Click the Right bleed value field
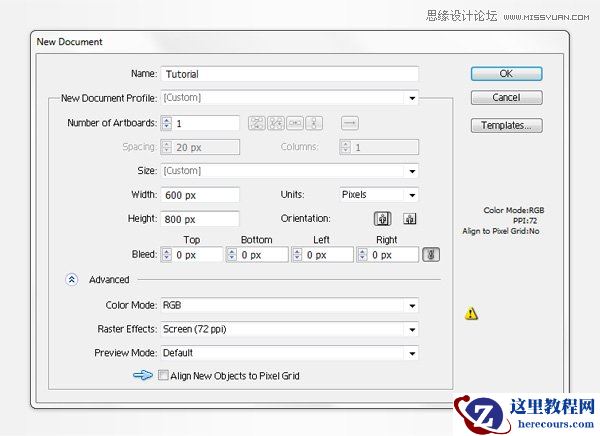This screenshot has width=600, height=436. 394,255
